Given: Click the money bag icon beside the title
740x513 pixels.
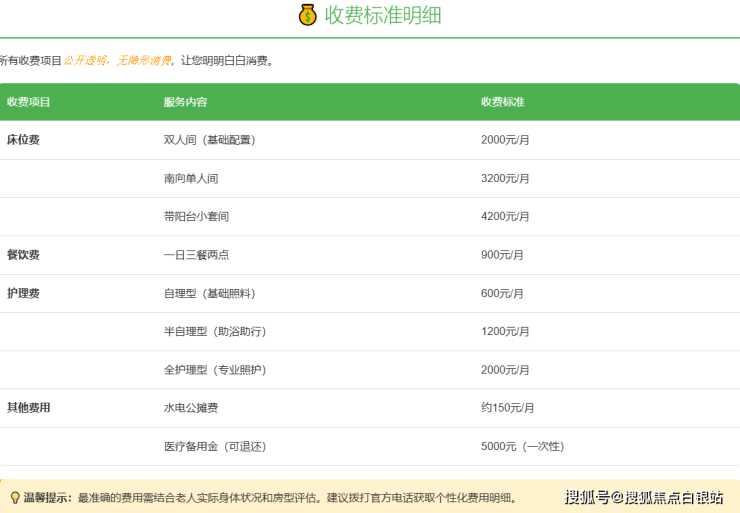Looking at the screenshot, I should (307, 15).
